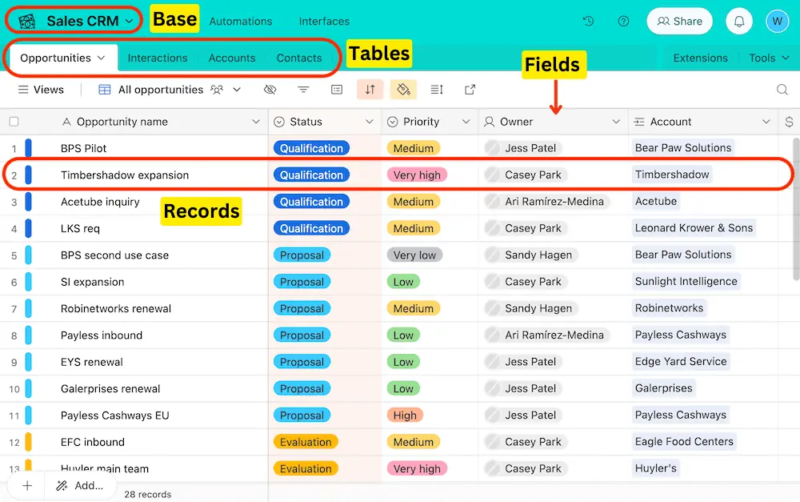Screen dimensions: 800x502
Task: Open the Account field menu chevron
Action: click(766, 122)
